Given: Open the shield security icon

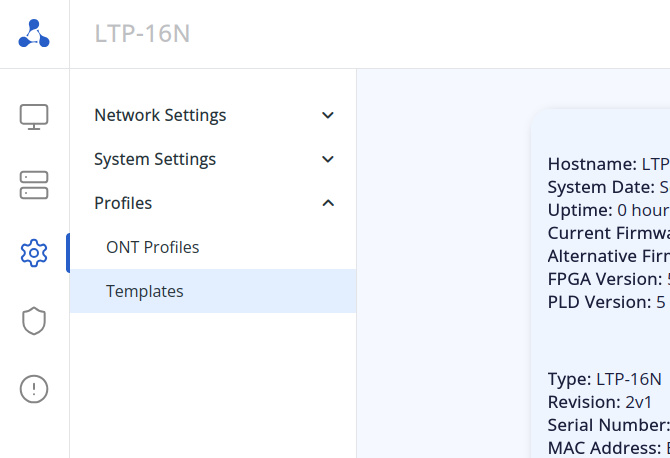Looking at the screenshot, I should tap(34, 321).
